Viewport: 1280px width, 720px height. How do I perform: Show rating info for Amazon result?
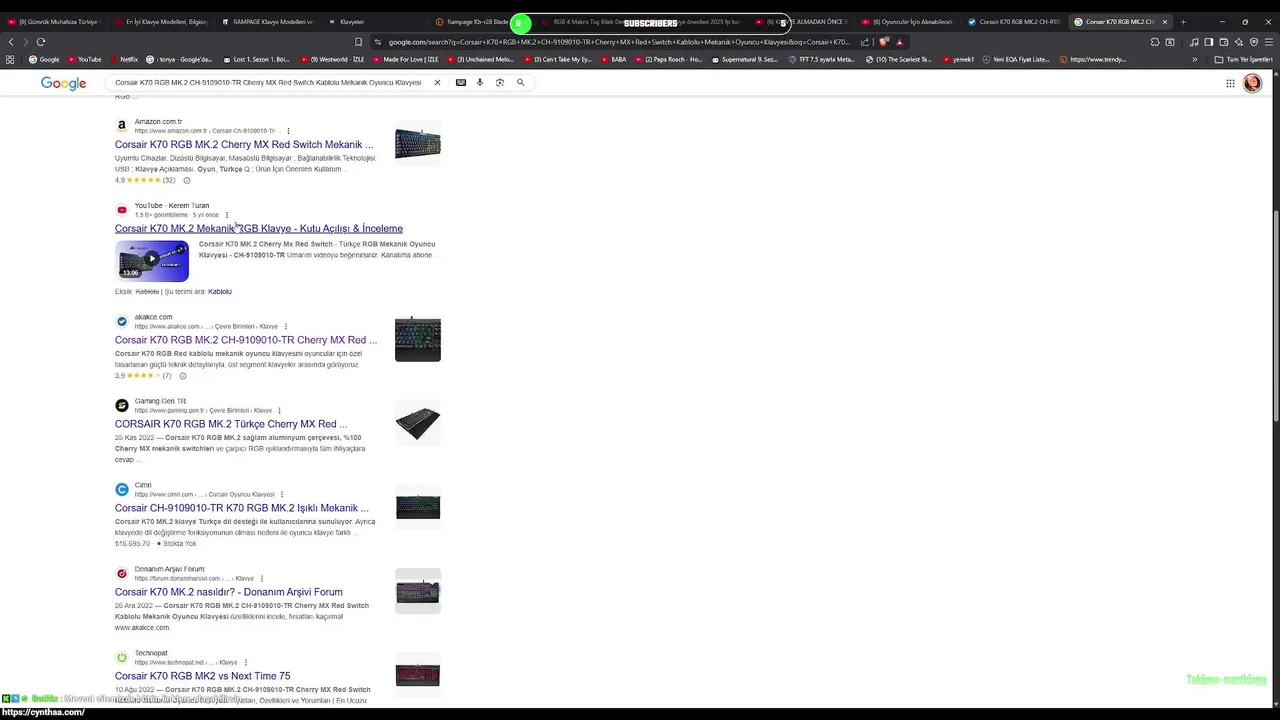(186, 180)
